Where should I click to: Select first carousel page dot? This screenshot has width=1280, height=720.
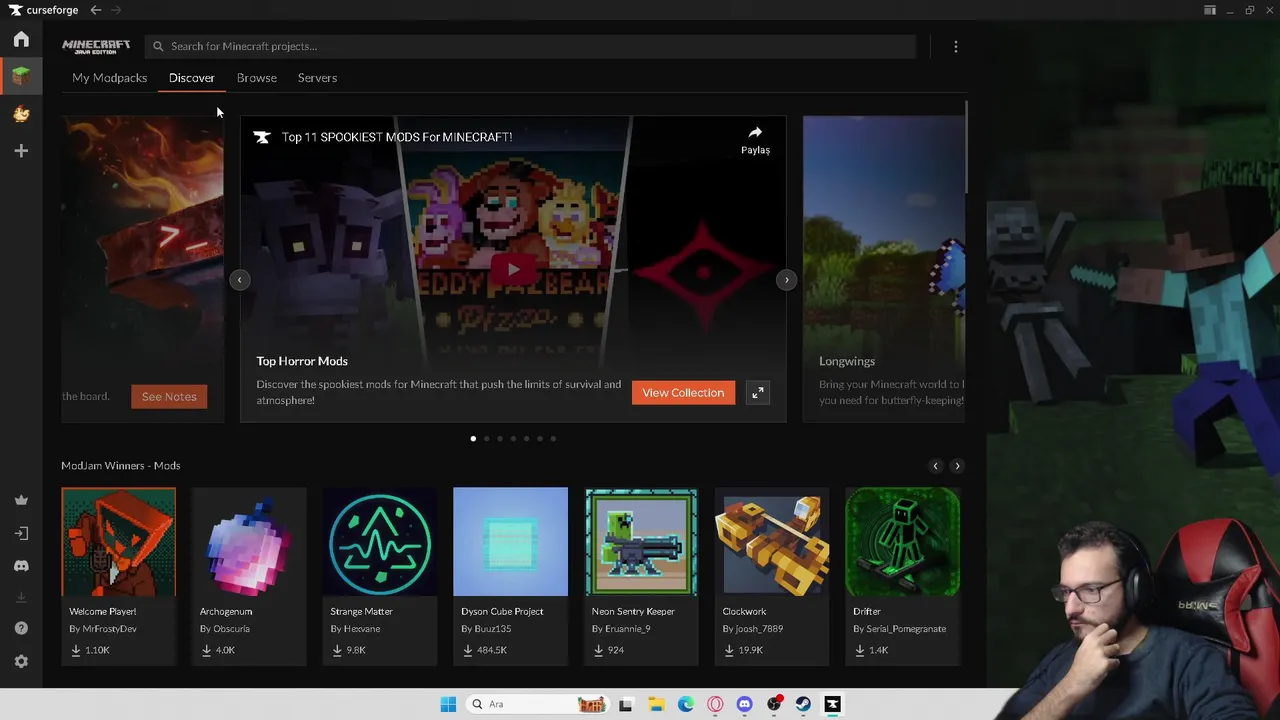click(x=473, y=438)
